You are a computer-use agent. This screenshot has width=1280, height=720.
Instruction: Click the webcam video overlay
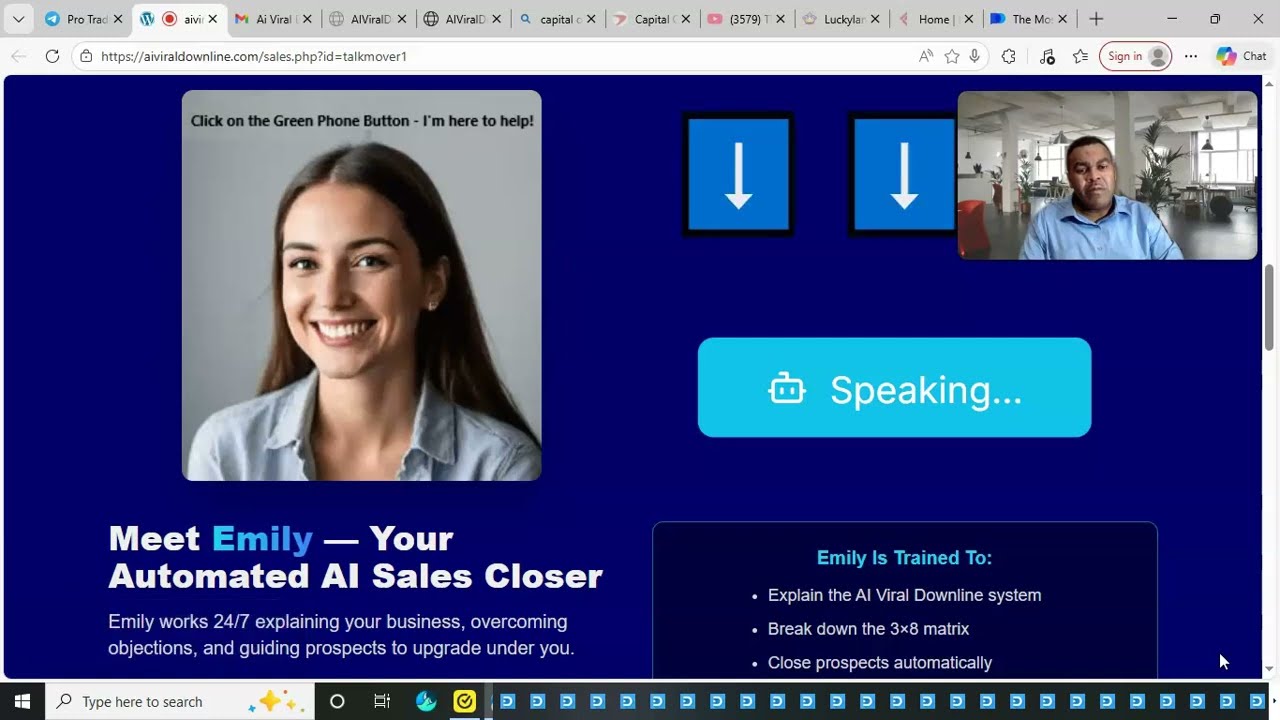point(1107,176)
